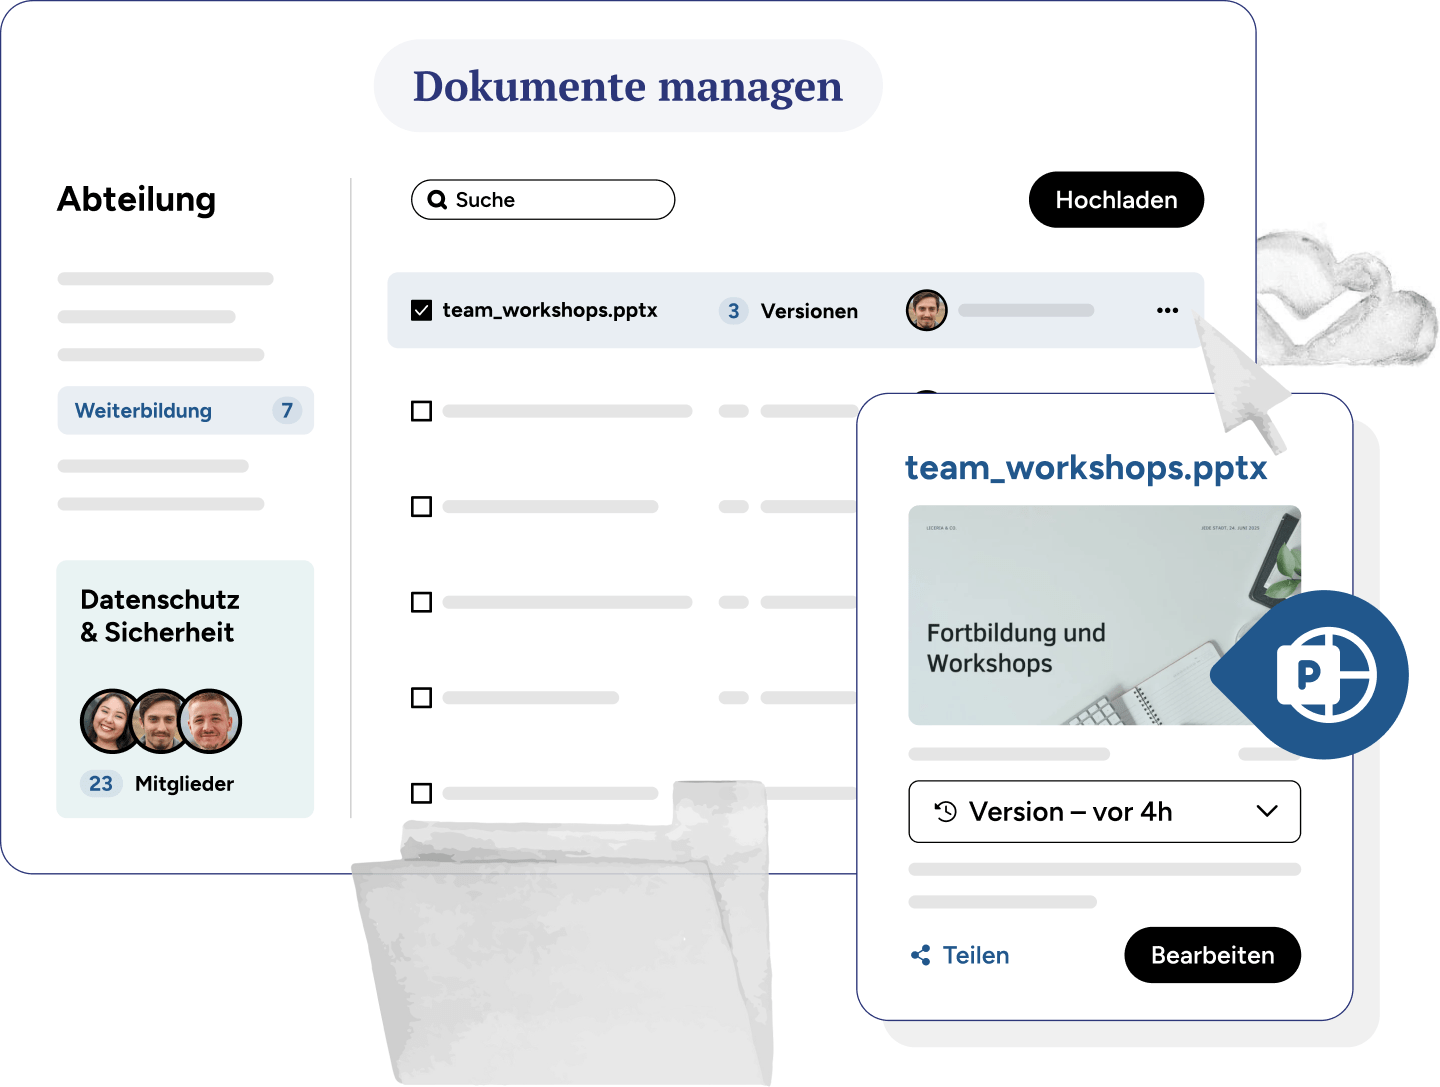The height and width of the screenshot is (1087, 1440).
Task: Click the share icon beside Teilen
Action: coord(921,956)
